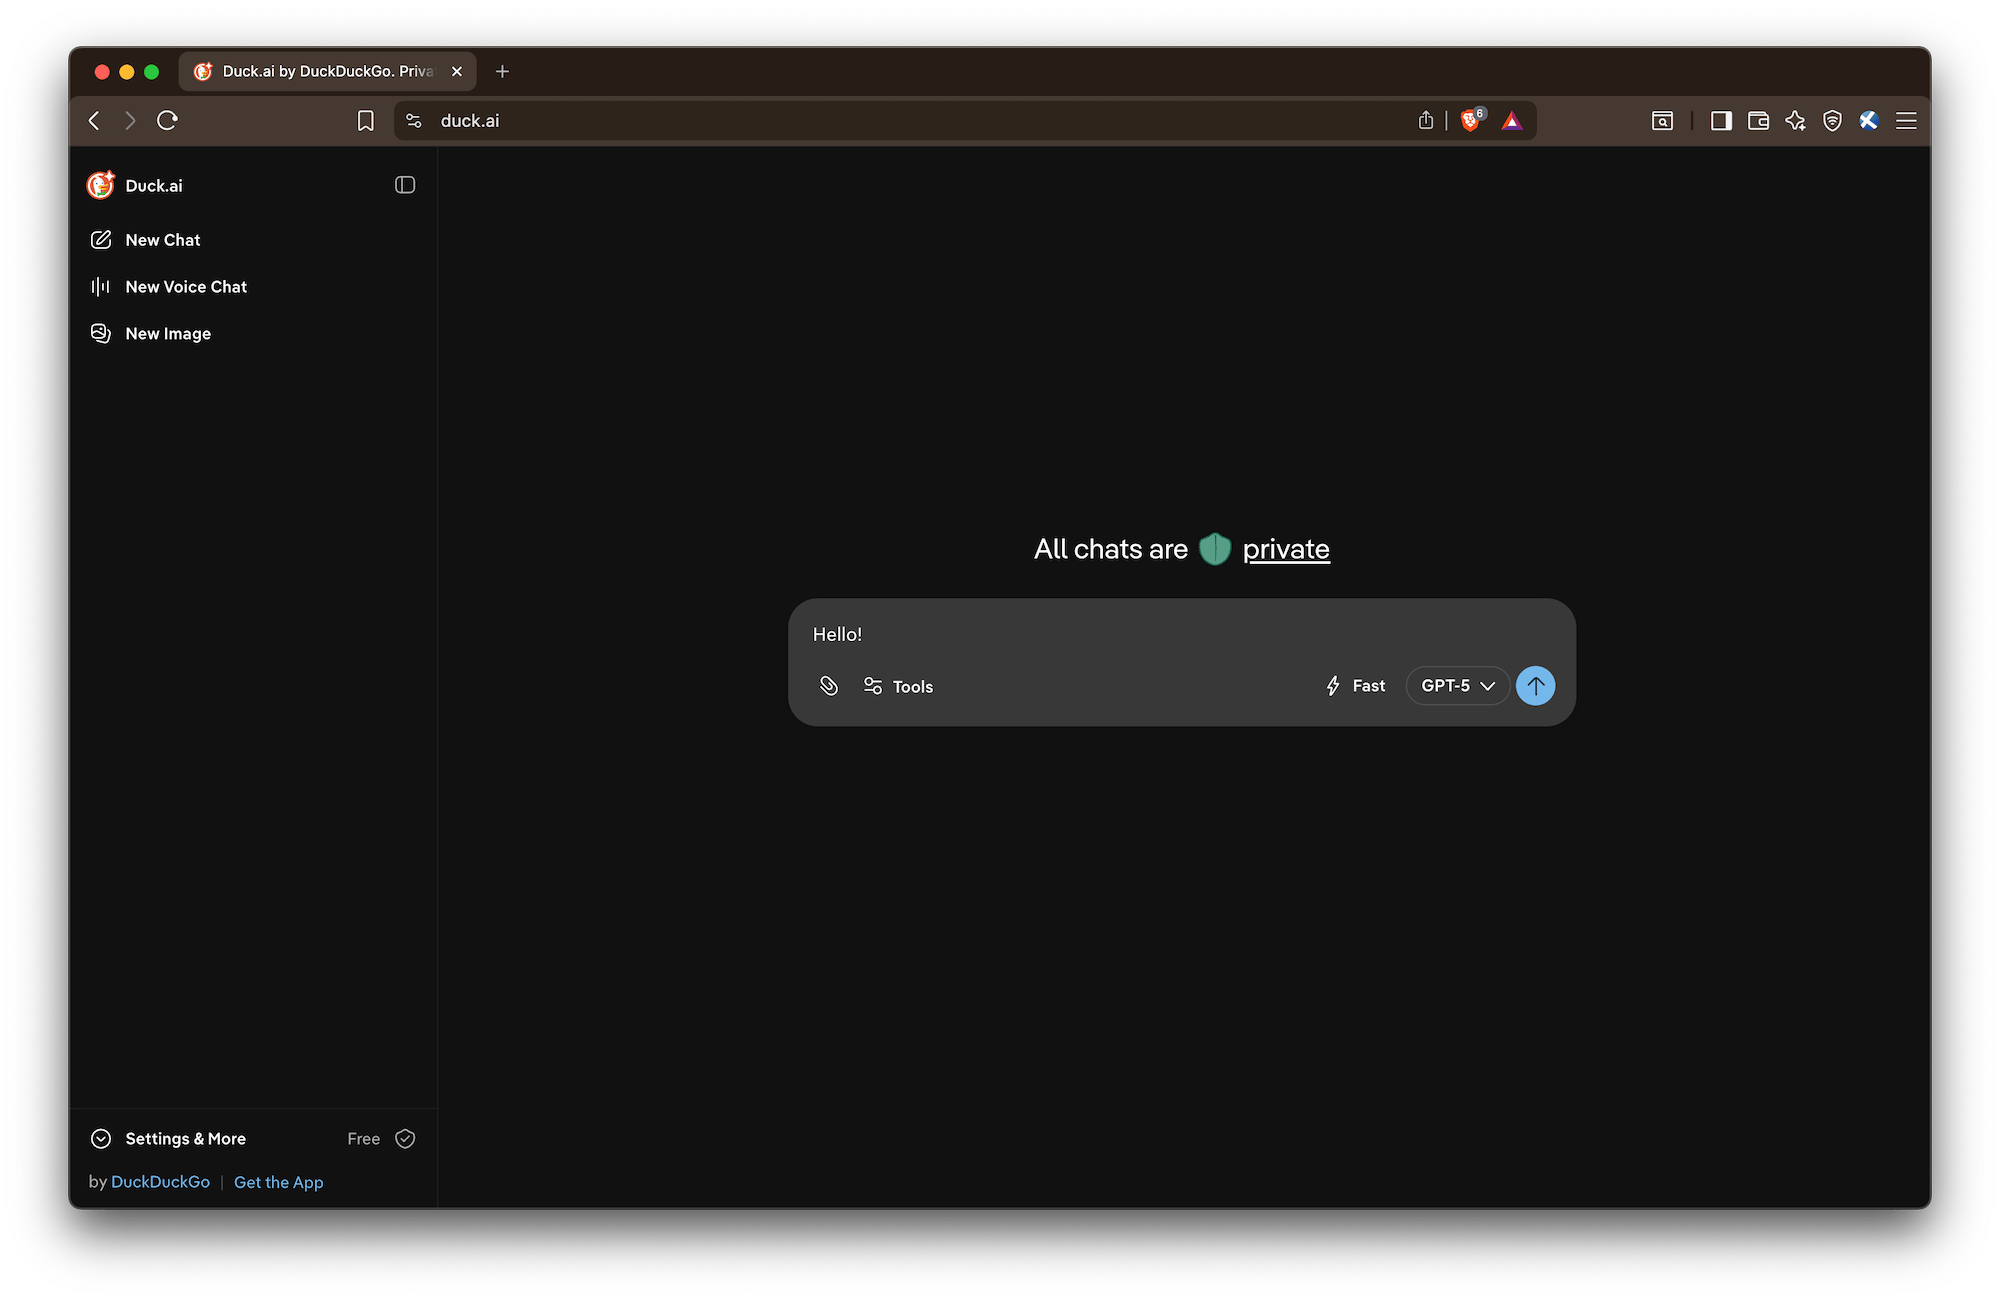Click the New Image icon
2000x1300 pixels.
101,334
